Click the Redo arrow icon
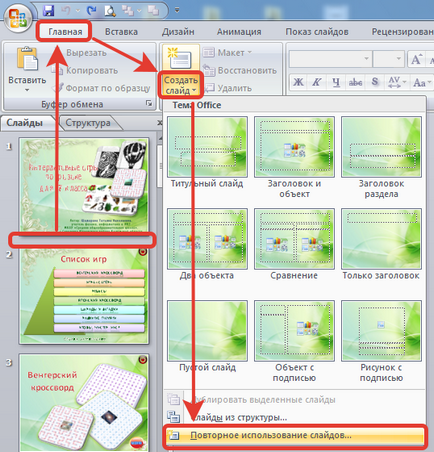 (91, 11)
